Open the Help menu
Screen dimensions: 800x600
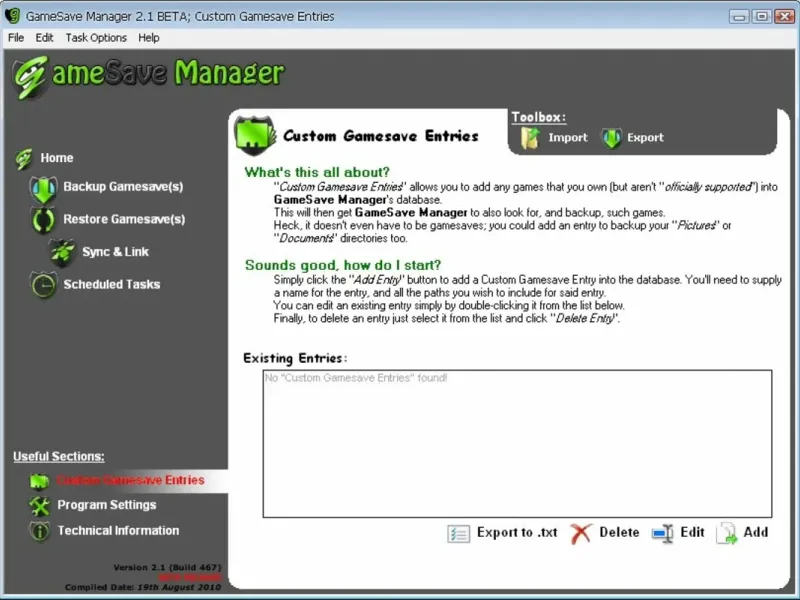(x=148, y=38)
